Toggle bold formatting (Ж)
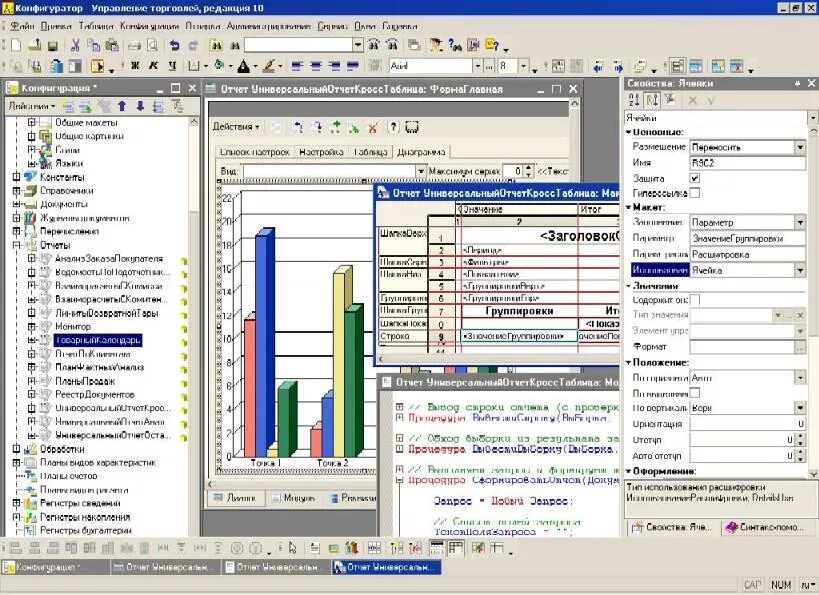 pos(135,66)
